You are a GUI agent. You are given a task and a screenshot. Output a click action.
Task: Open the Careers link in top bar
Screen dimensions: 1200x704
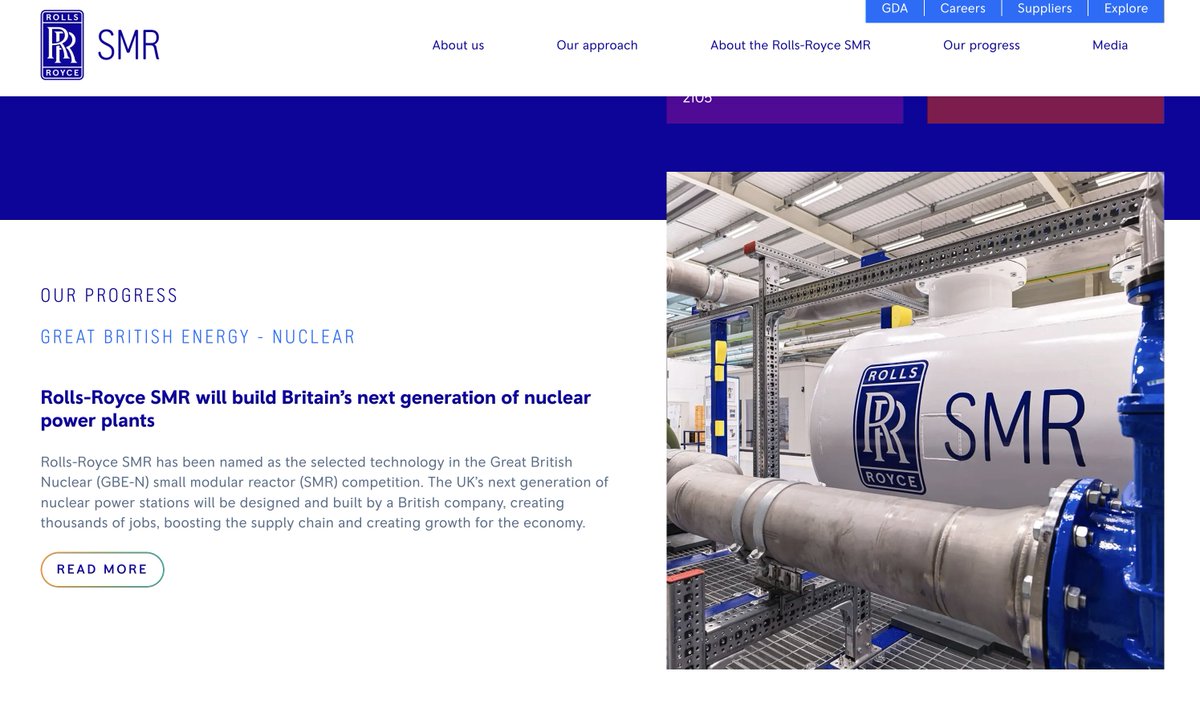click(x=963, y=9)
